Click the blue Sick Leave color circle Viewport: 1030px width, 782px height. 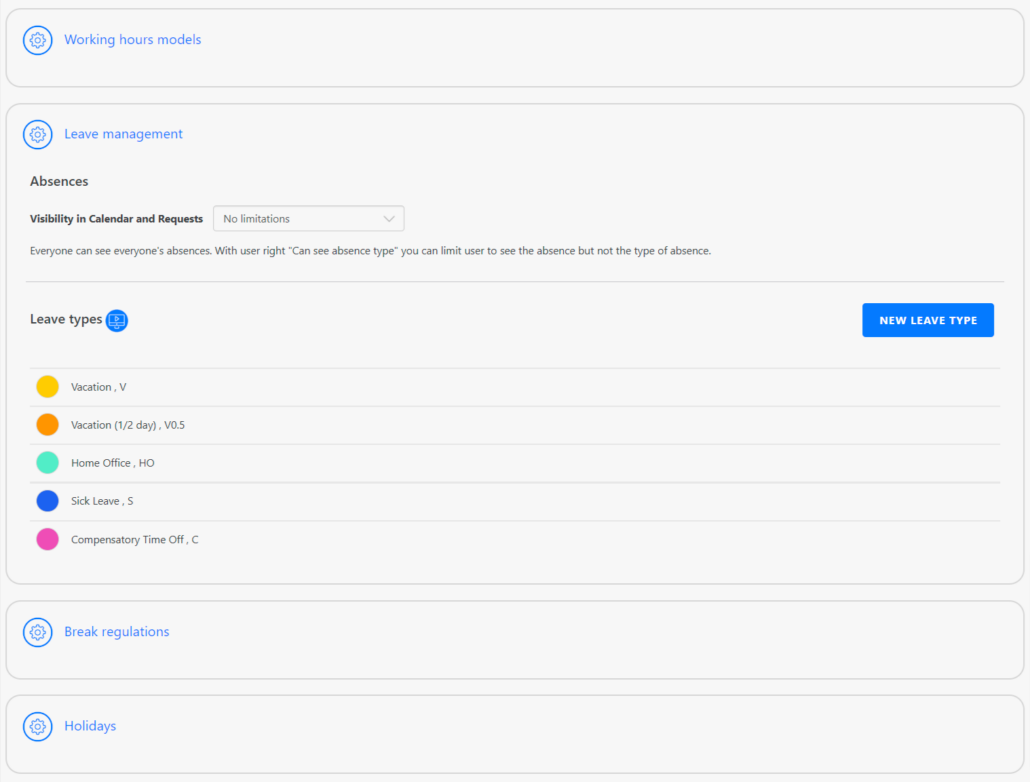pos(47,501)
